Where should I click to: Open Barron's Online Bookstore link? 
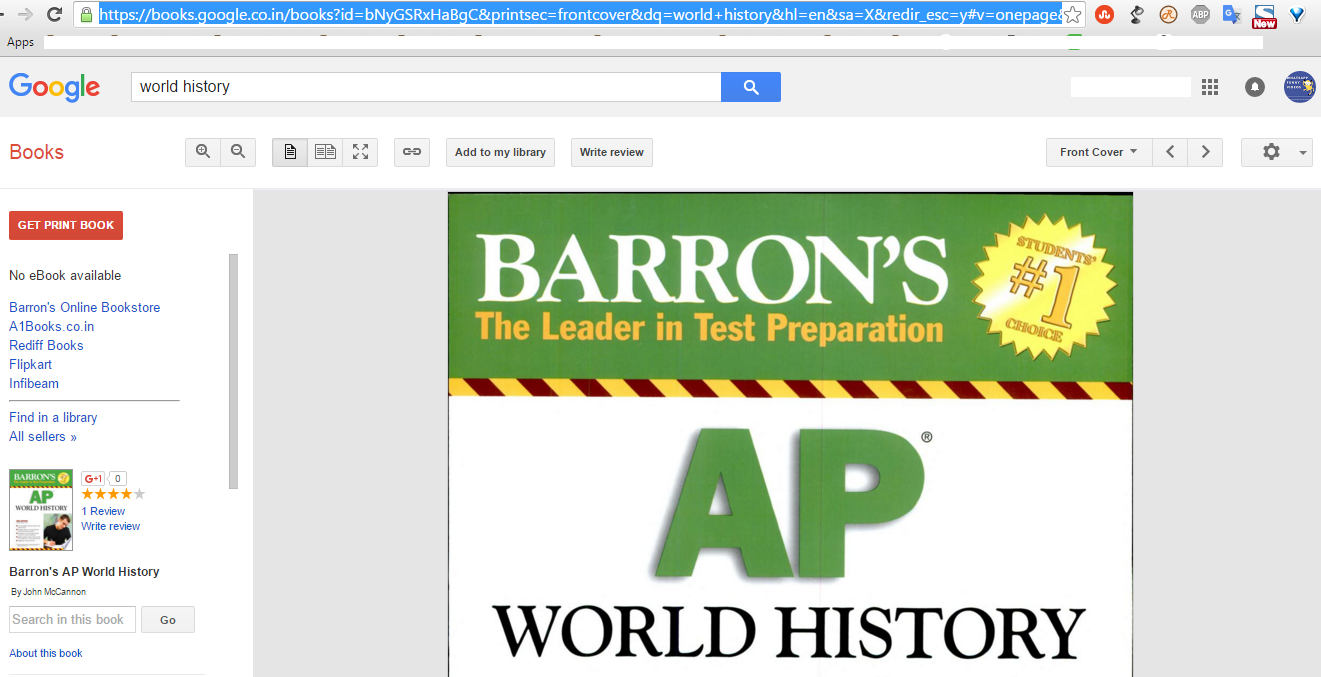(84, 307)
